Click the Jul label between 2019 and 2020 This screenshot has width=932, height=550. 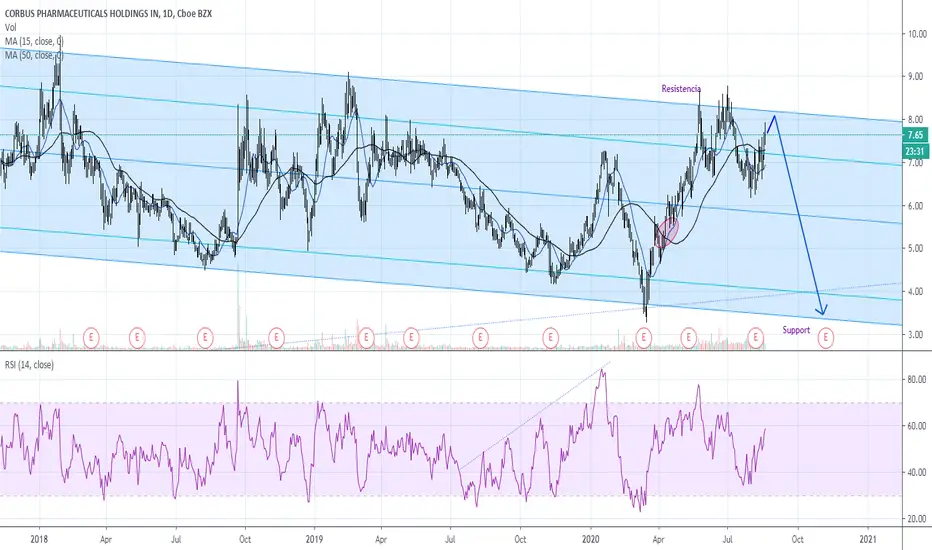pyautogui.click(x=451, y=540)
